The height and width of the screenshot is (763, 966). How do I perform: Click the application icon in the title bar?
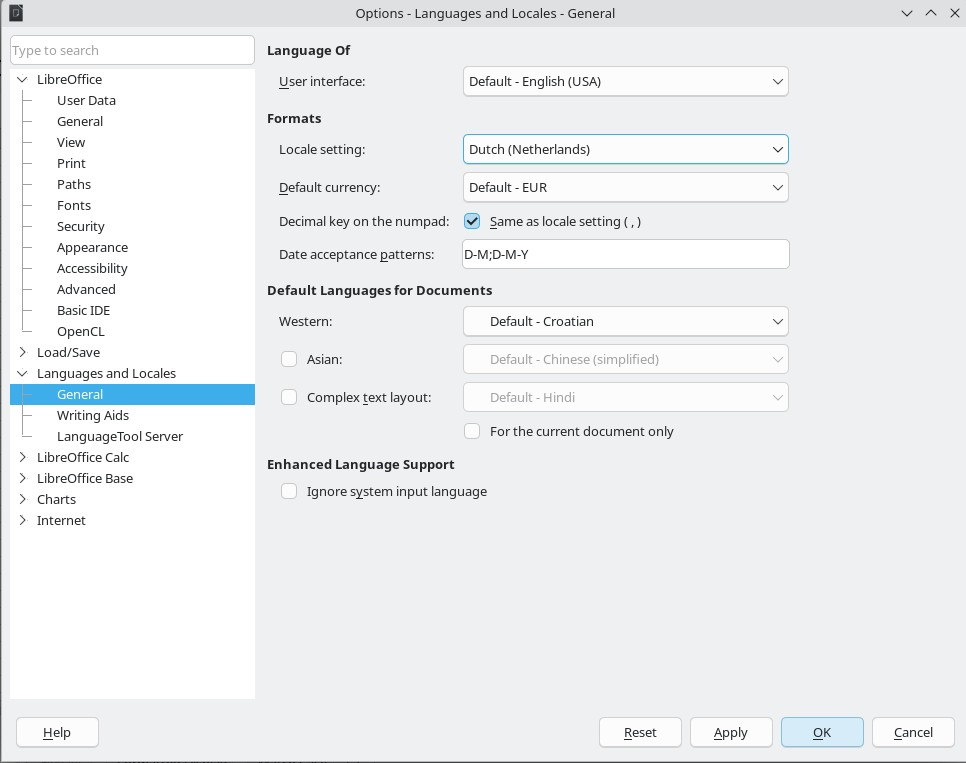(x=16, y=13)
